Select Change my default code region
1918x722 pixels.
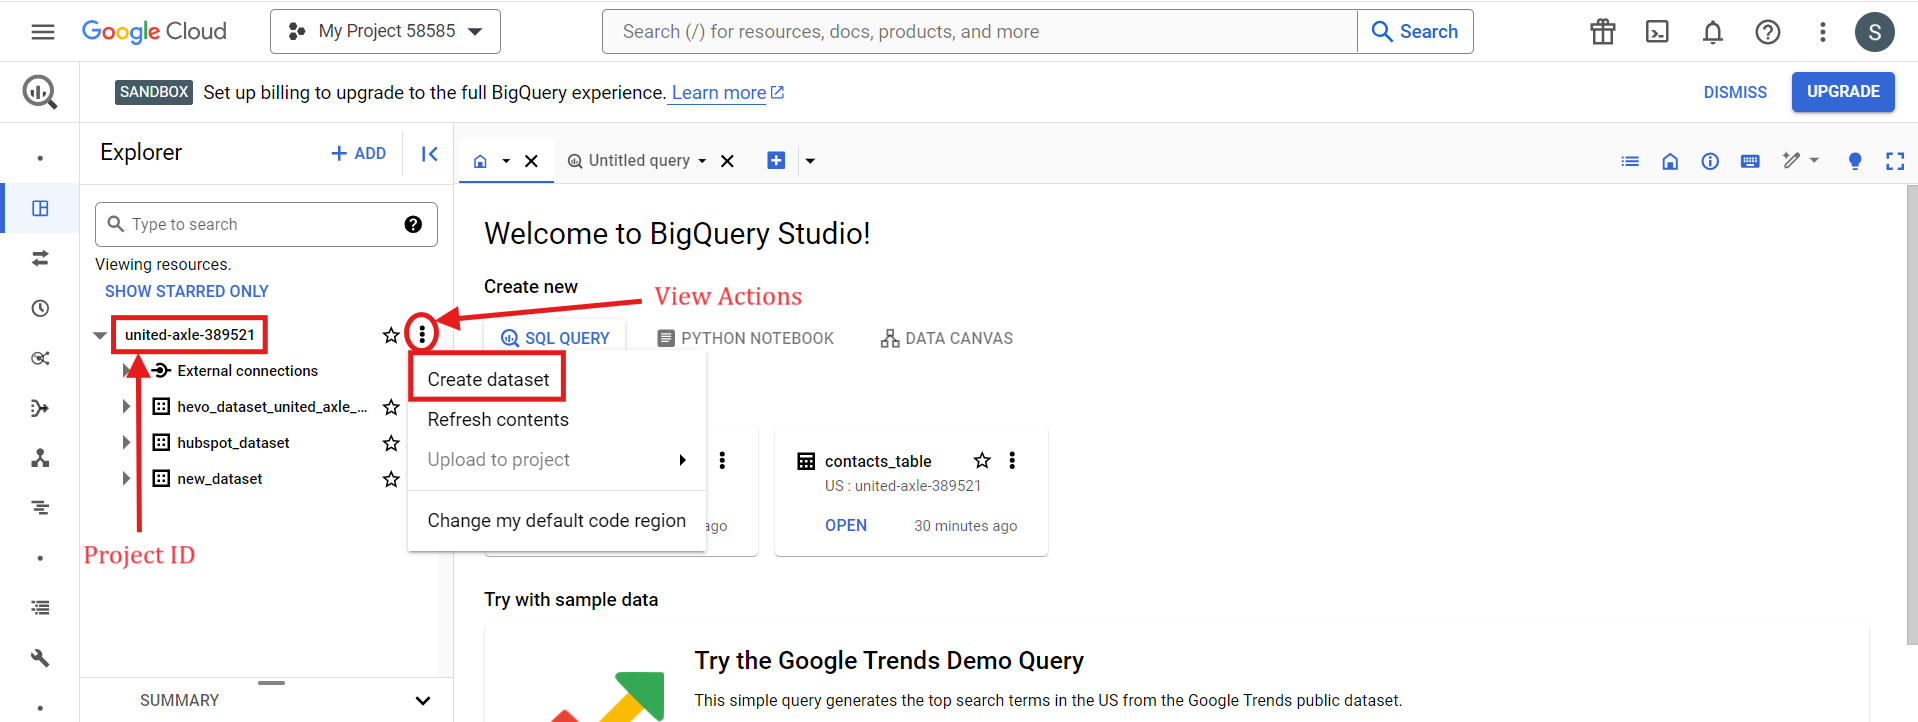click(x=557, y=521)
